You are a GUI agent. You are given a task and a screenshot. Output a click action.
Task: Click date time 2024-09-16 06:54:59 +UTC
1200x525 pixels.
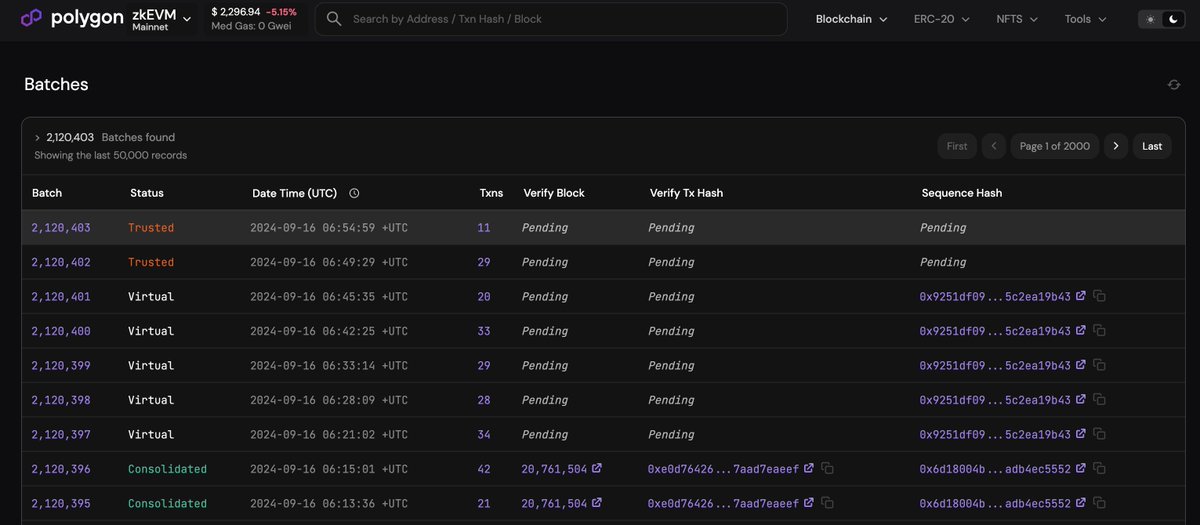[x=329, y=228]
